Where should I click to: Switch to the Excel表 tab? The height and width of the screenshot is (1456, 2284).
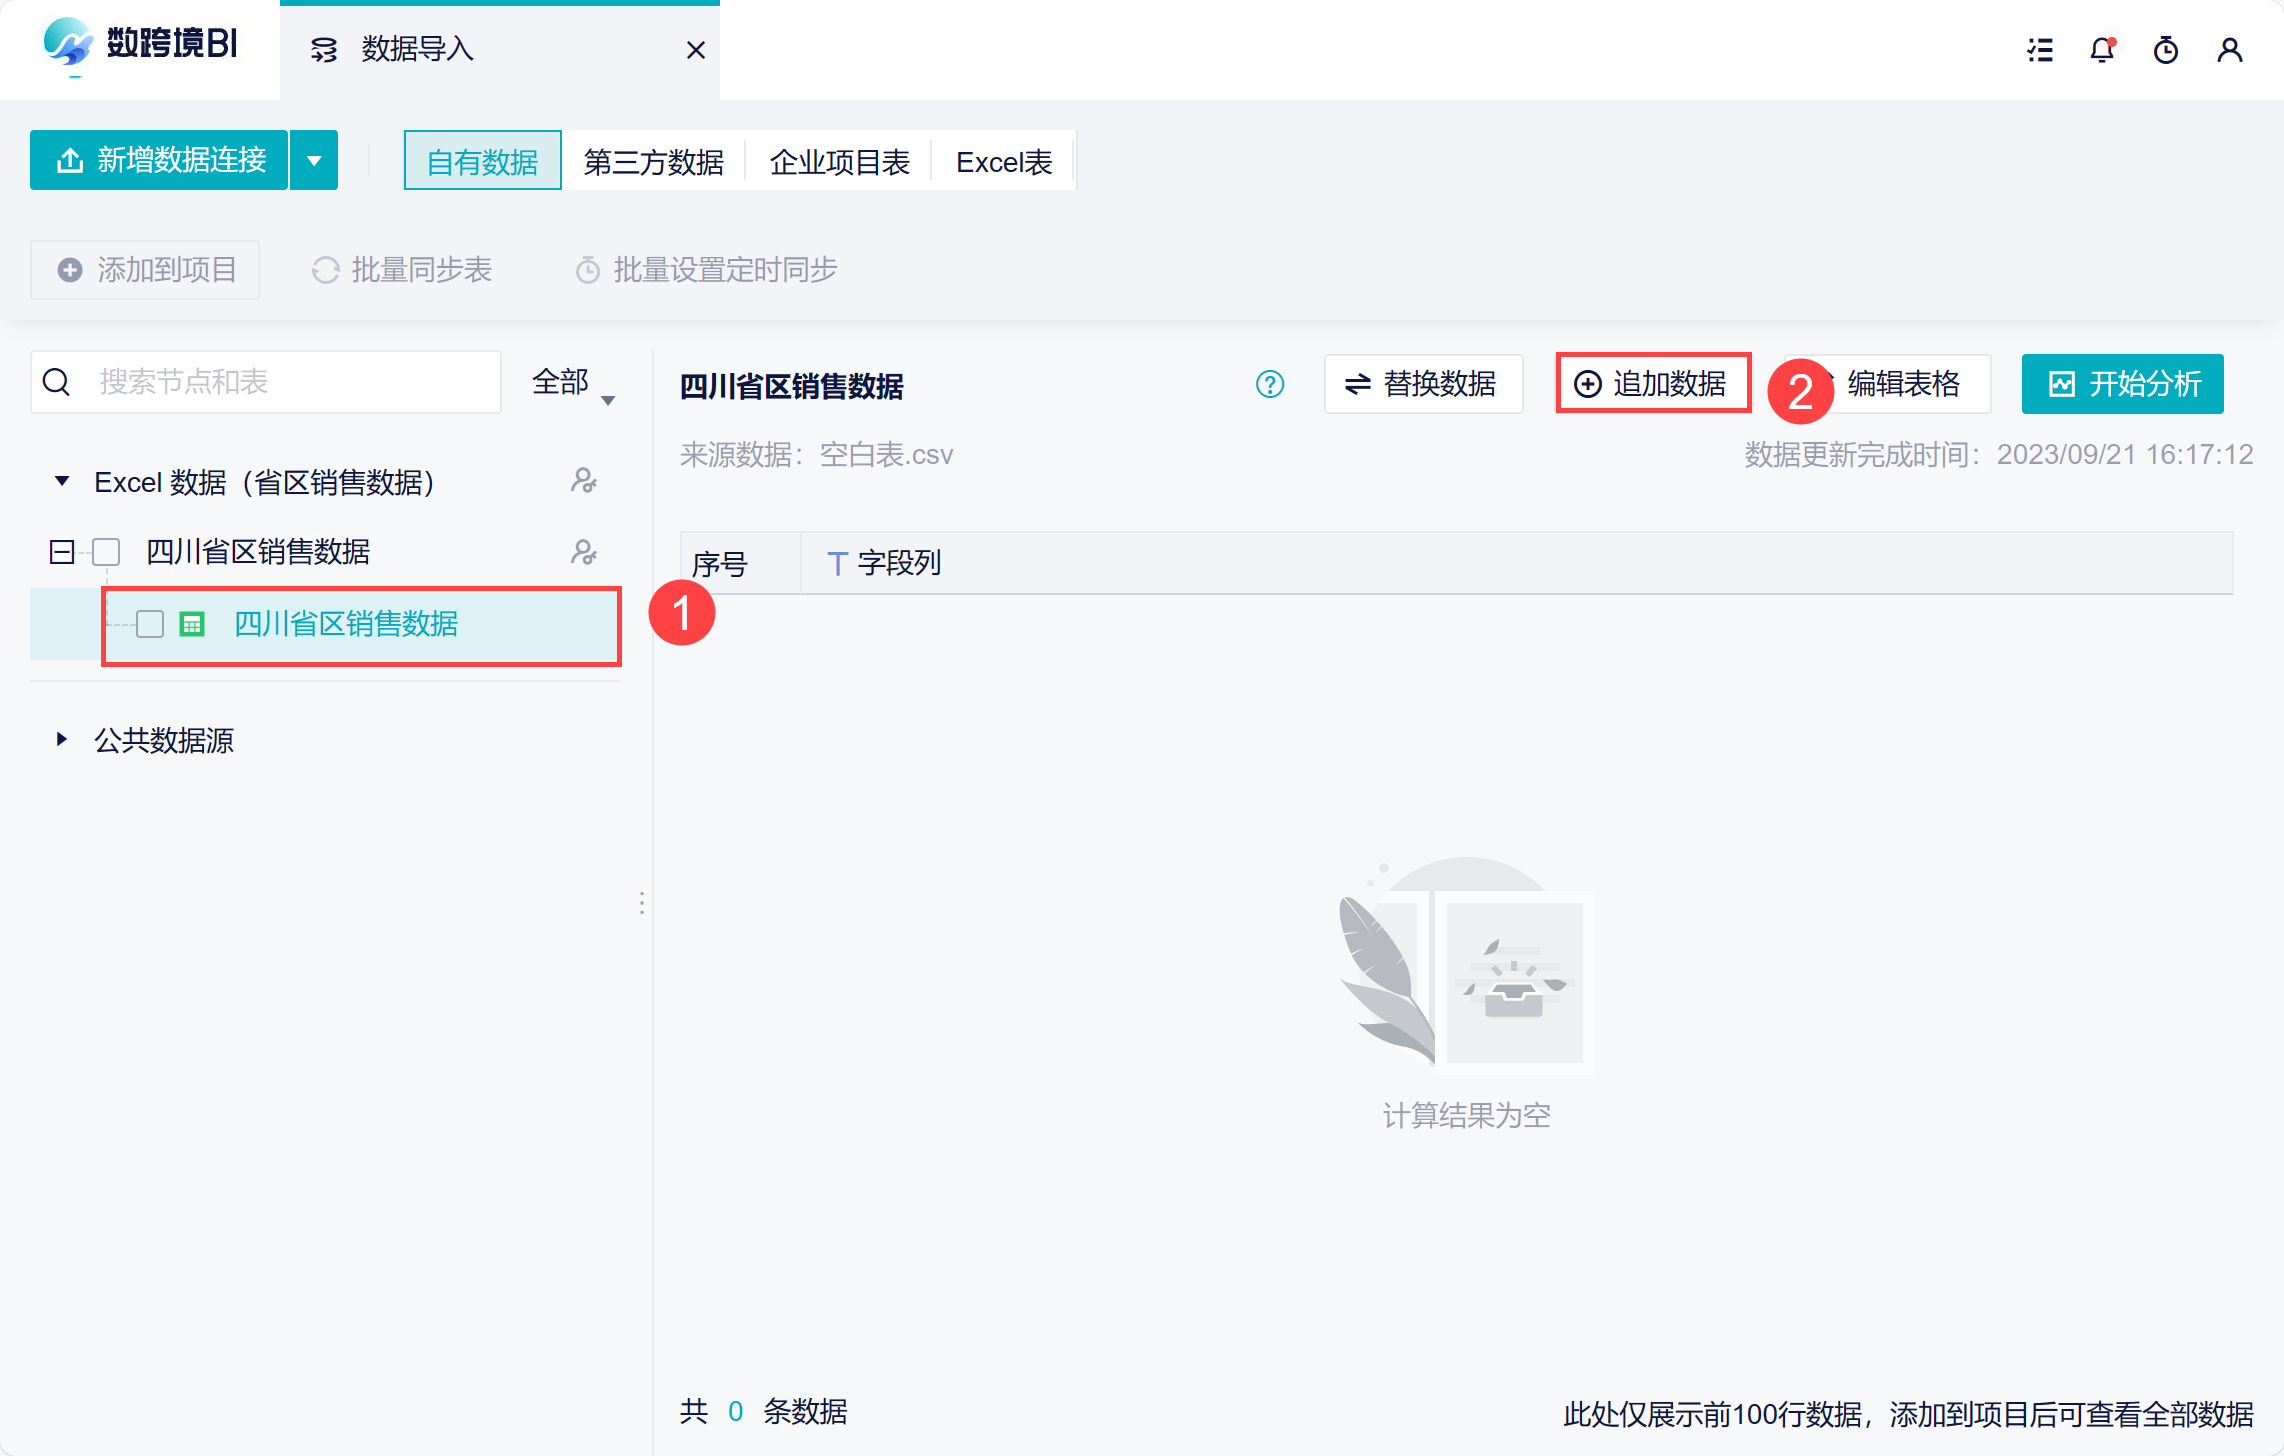1003,162
